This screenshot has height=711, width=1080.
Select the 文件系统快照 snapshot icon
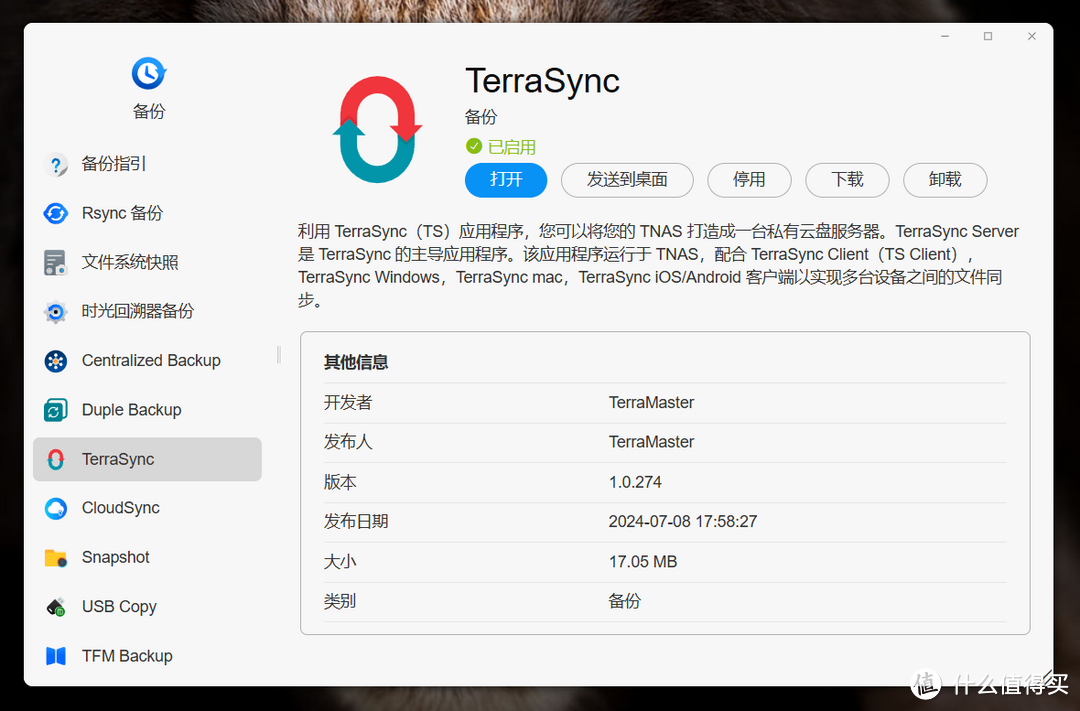point(57,262)
